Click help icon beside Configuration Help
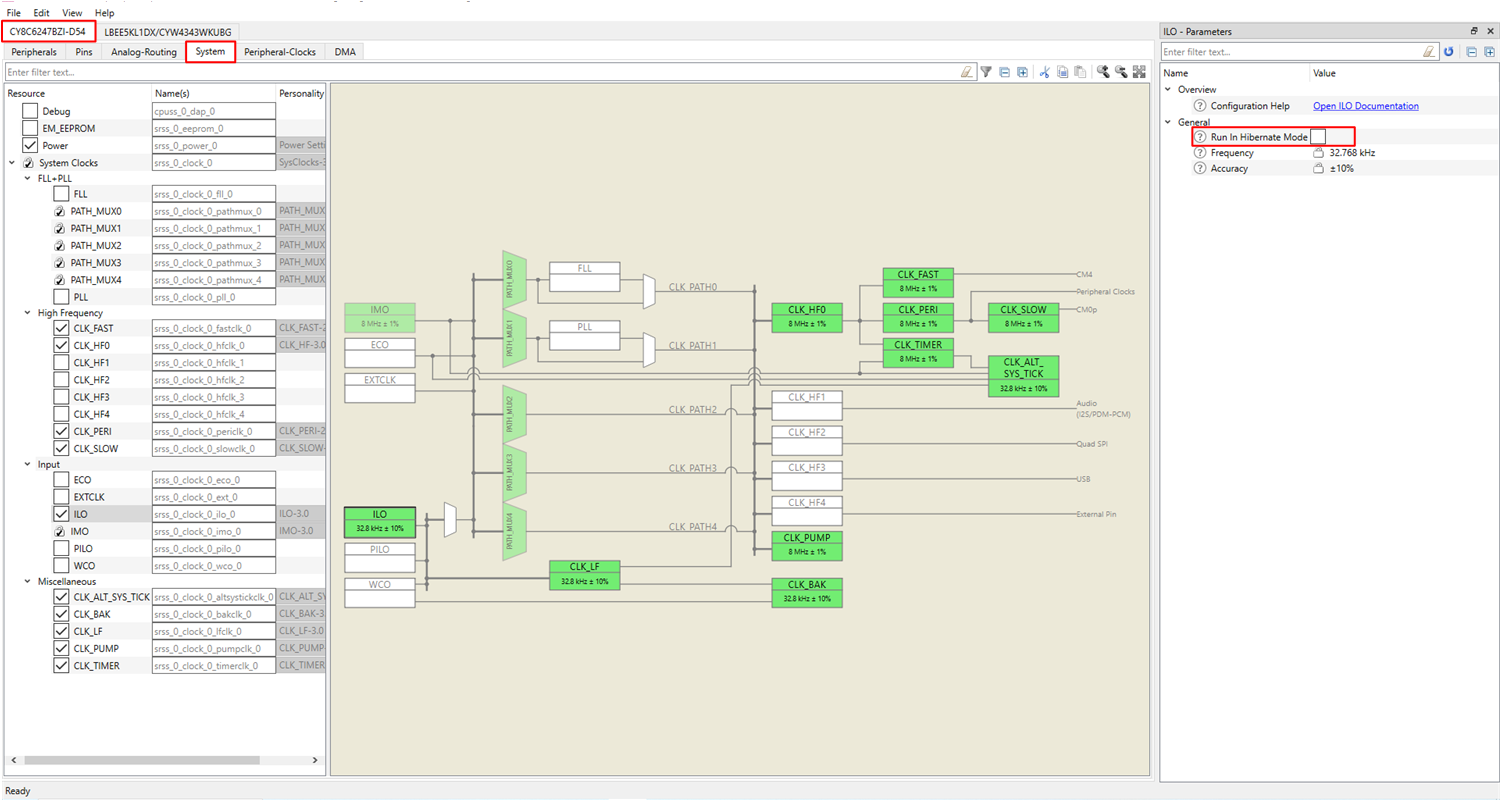 coord(1200,106)
